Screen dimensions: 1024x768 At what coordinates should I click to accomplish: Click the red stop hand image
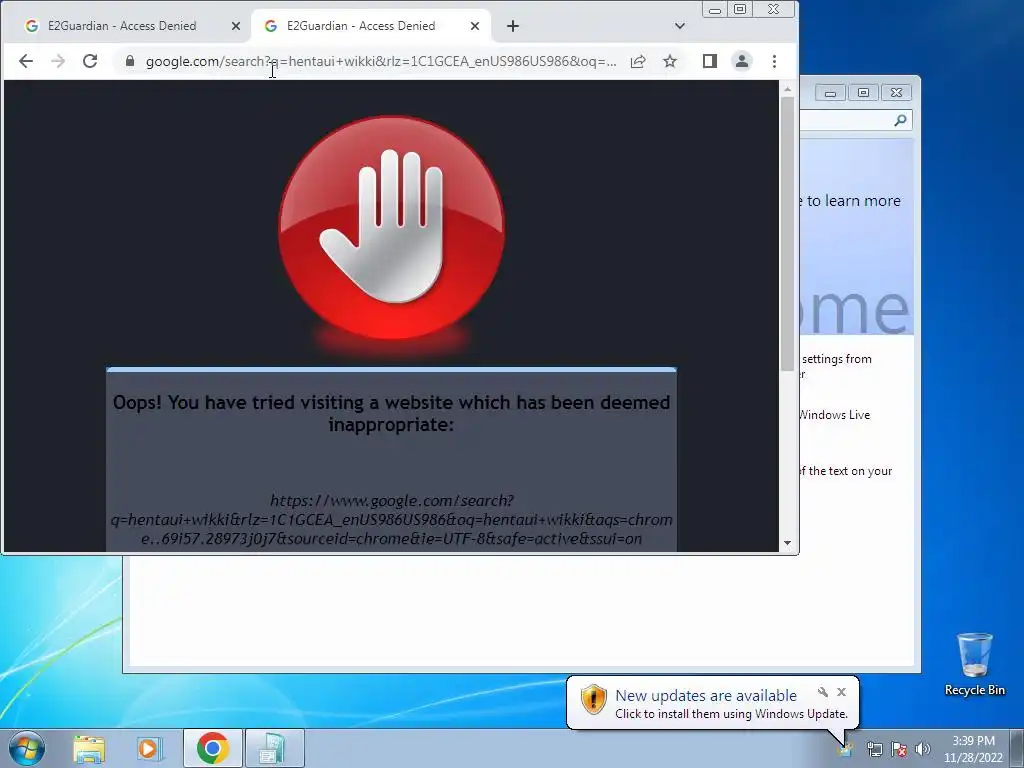coord(391,227)
